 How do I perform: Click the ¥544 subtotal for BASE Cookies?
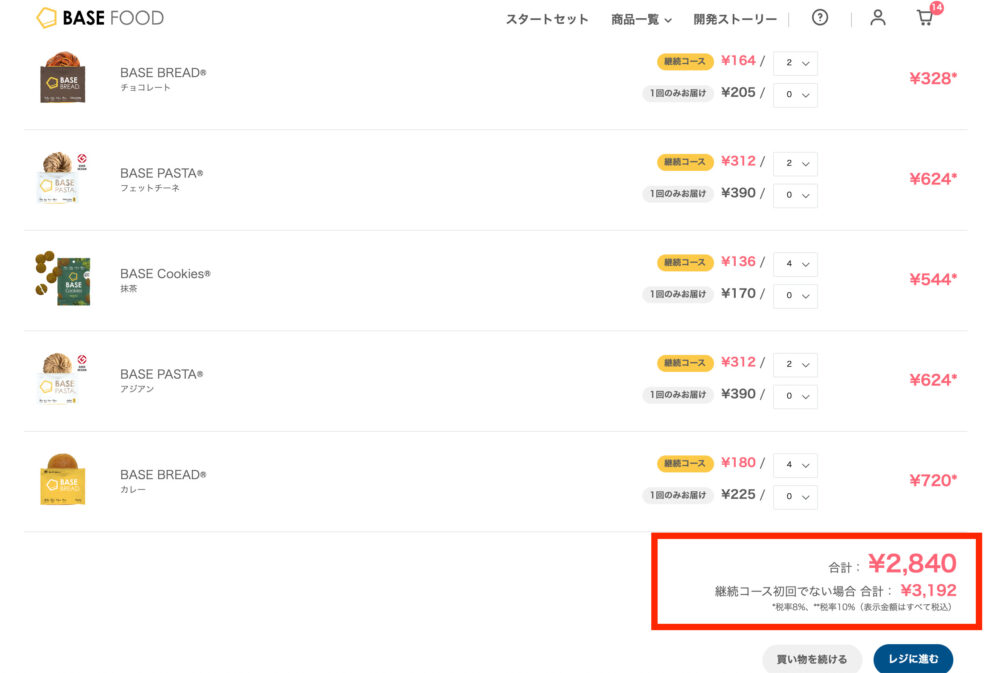[933, 279]
